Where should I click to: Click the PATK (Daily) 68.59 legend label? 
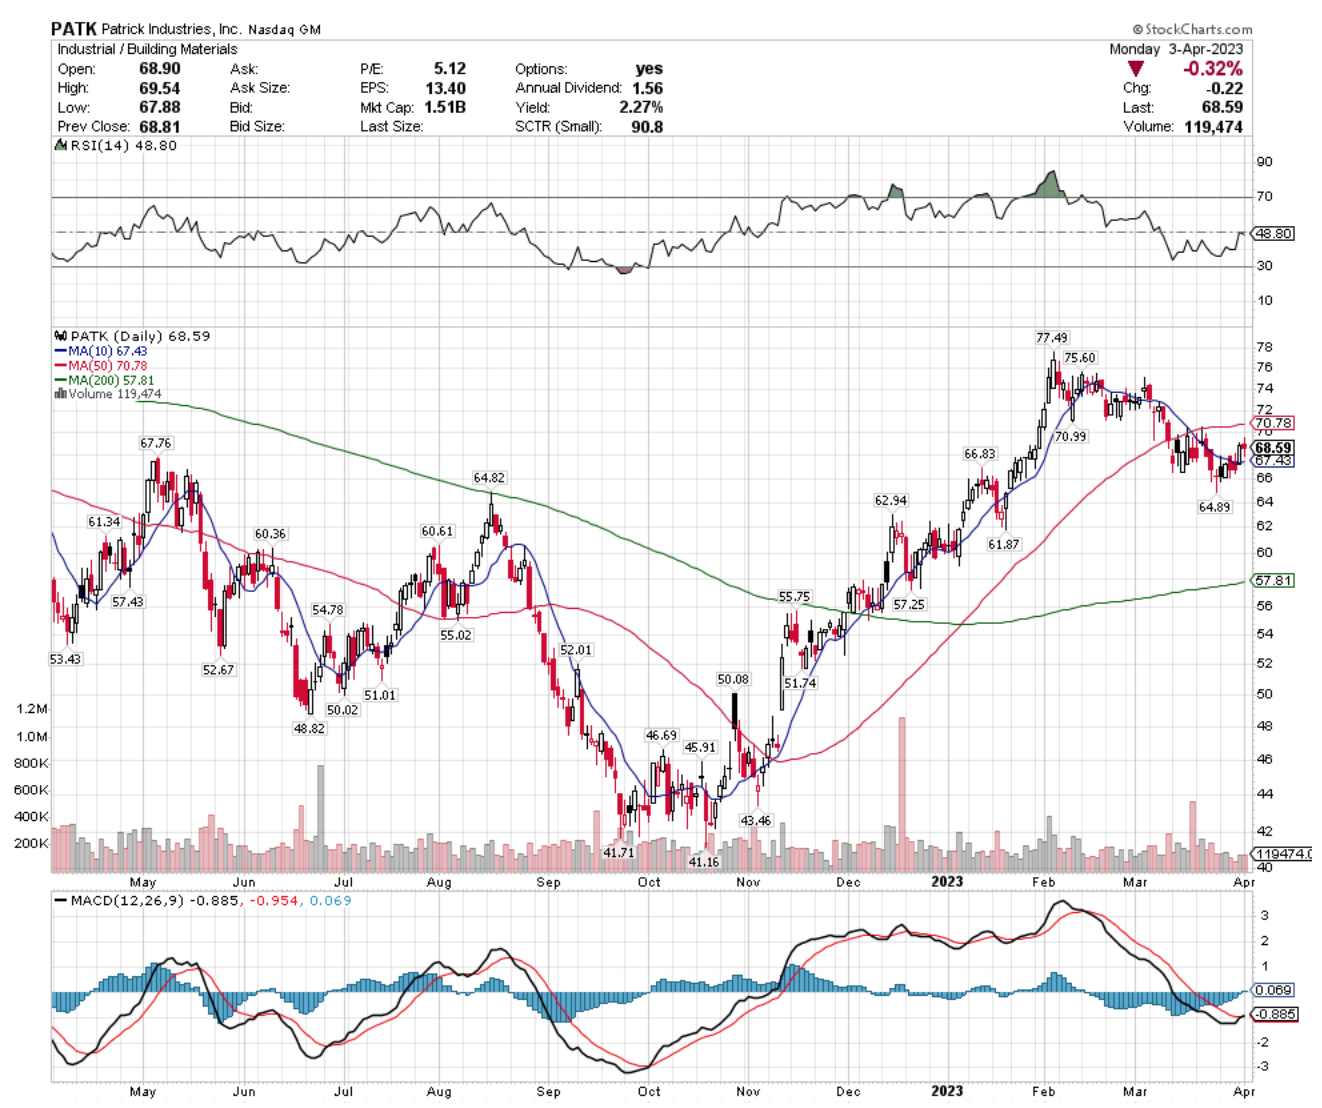(140, 336)
